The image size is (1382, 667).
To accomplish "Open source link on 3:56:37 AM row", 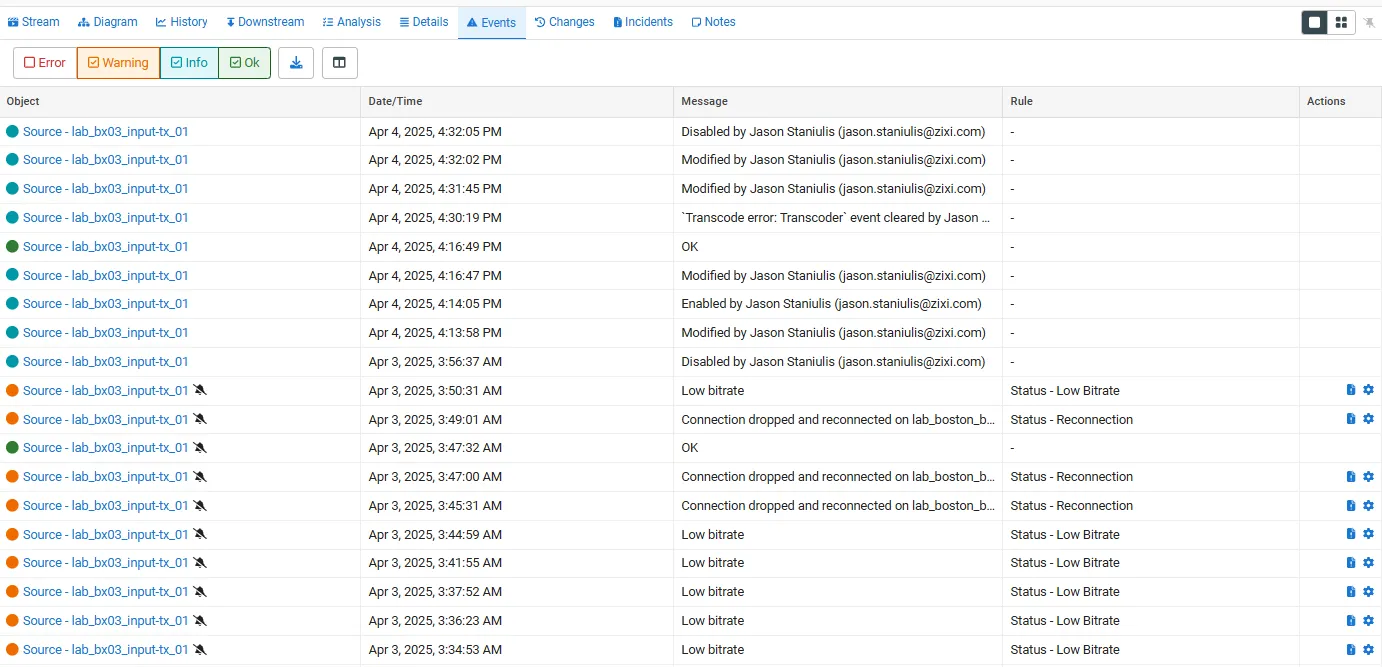I will (105, 362).
